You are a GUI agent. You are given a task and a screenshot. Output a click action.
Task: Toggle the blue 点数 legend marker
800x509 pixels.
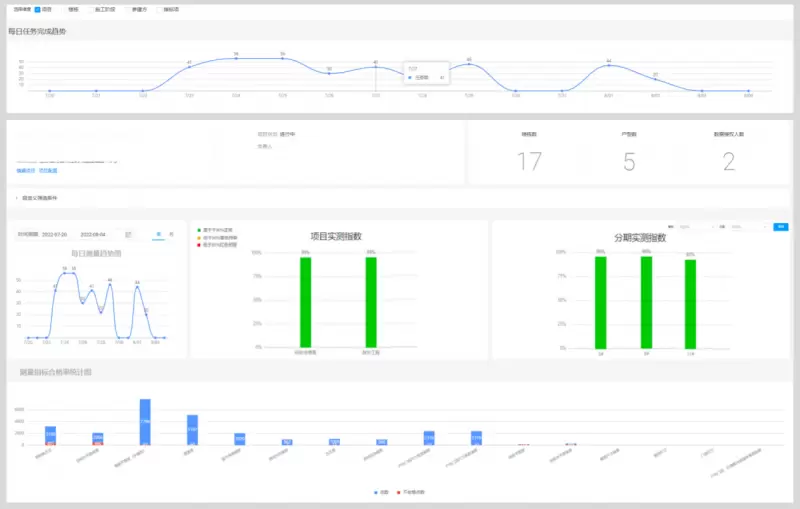(x=377, y=493)
